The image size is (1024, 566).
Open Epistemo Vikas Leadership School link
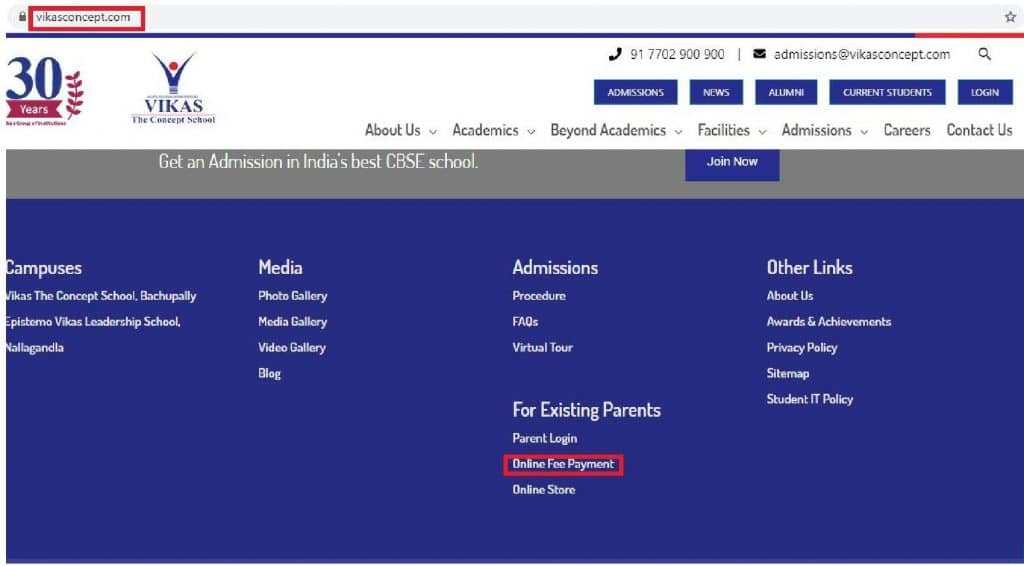[93, 334]
